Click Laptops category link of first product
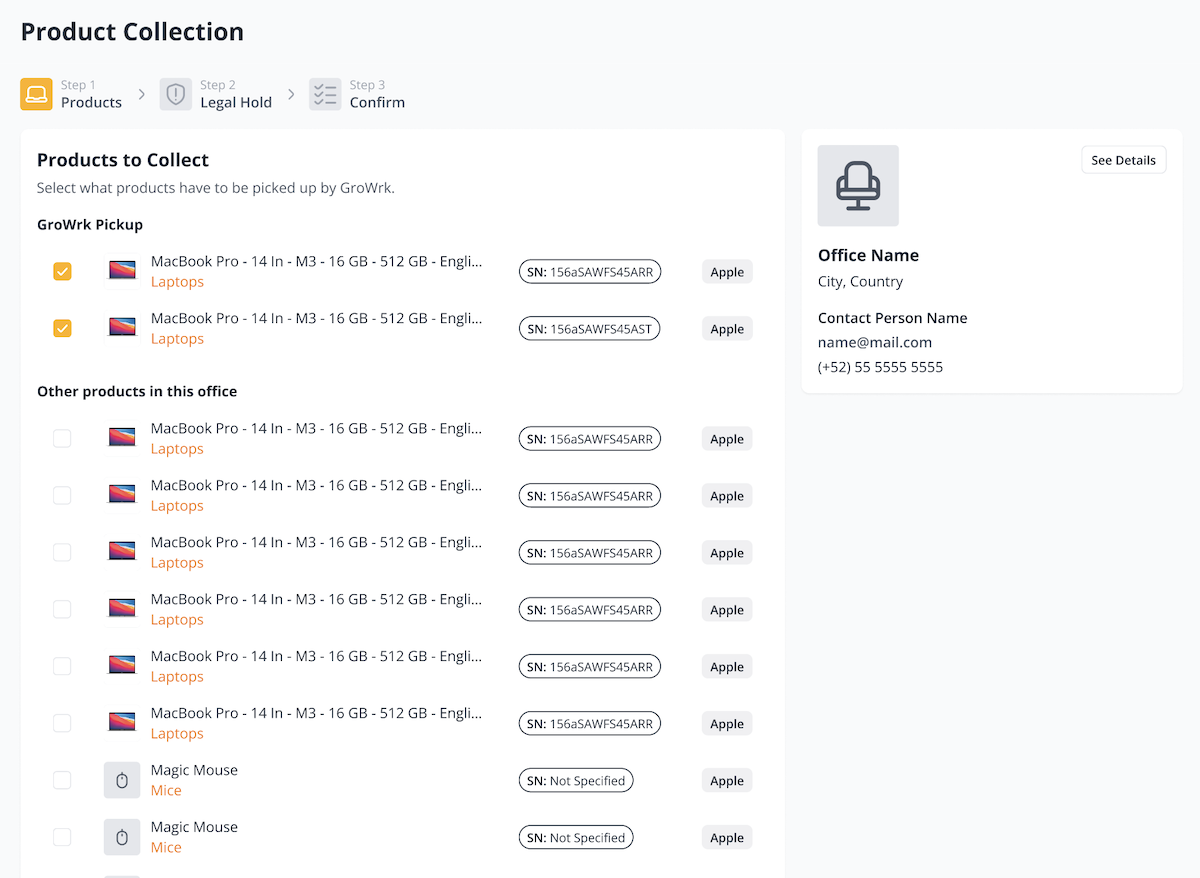The width and height of the screenshot is (1200, 878). click(177, 282)
